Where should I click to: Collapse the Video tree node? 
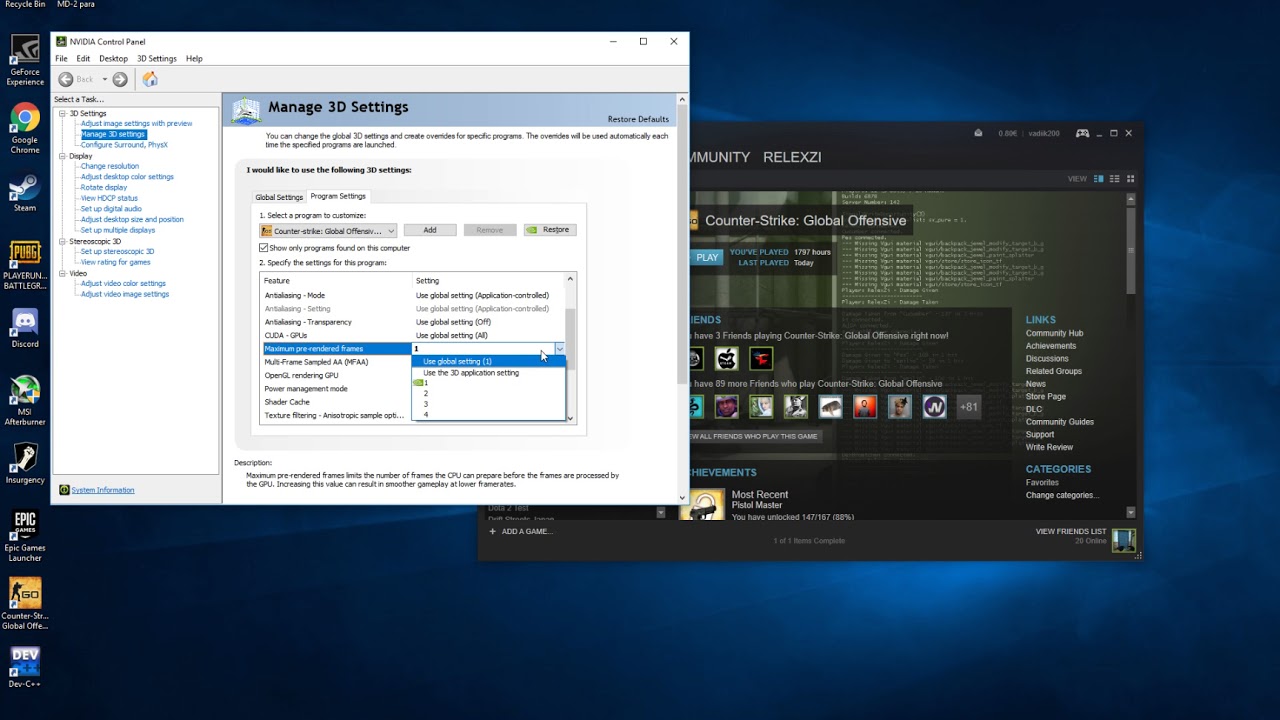click(x=62, y=273)
